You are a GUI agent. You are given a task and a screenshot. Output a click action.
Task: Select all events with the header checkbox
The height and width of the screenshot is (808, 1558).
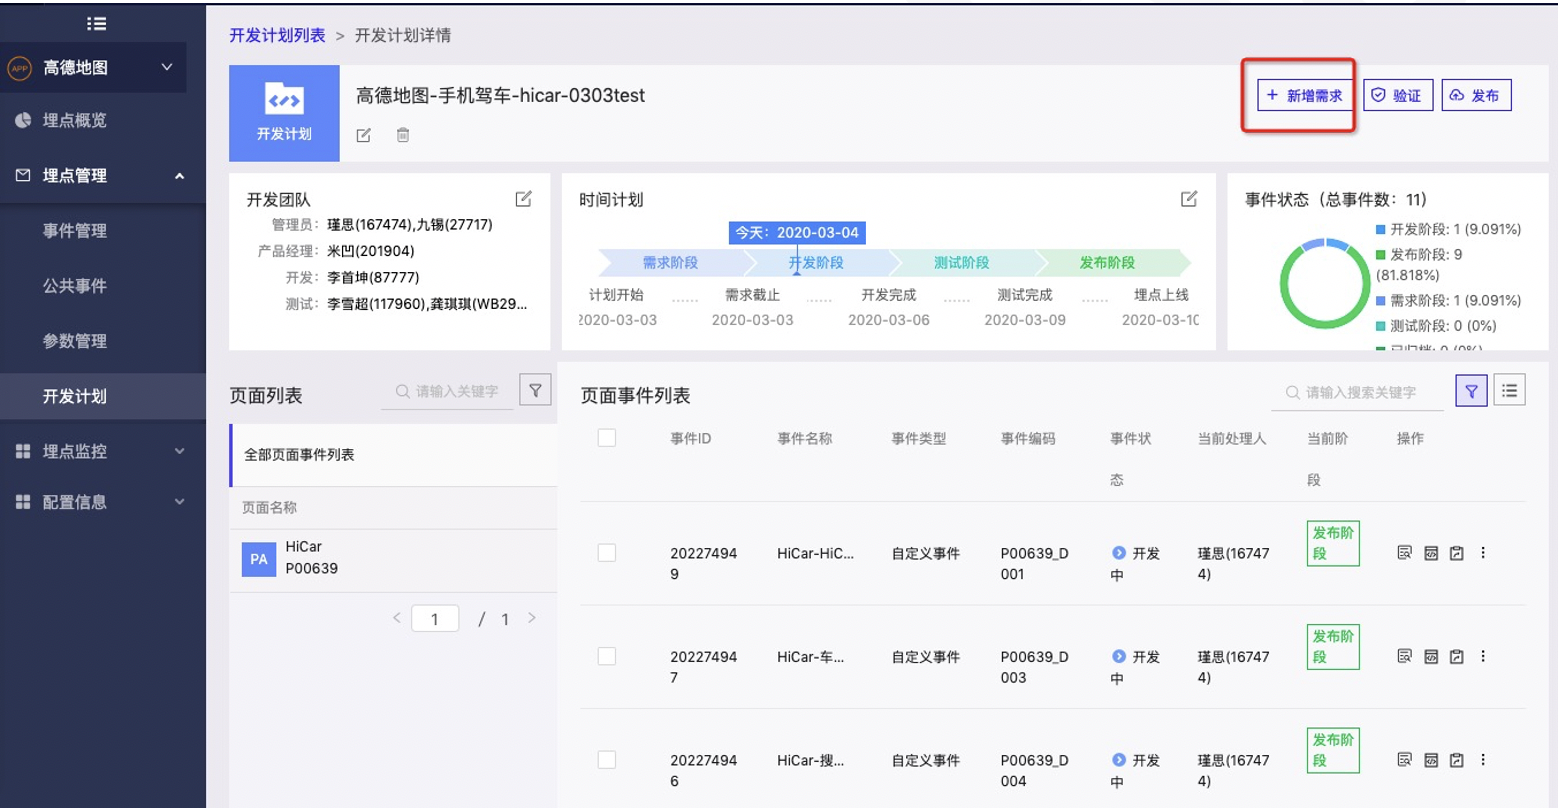point(607,438)
